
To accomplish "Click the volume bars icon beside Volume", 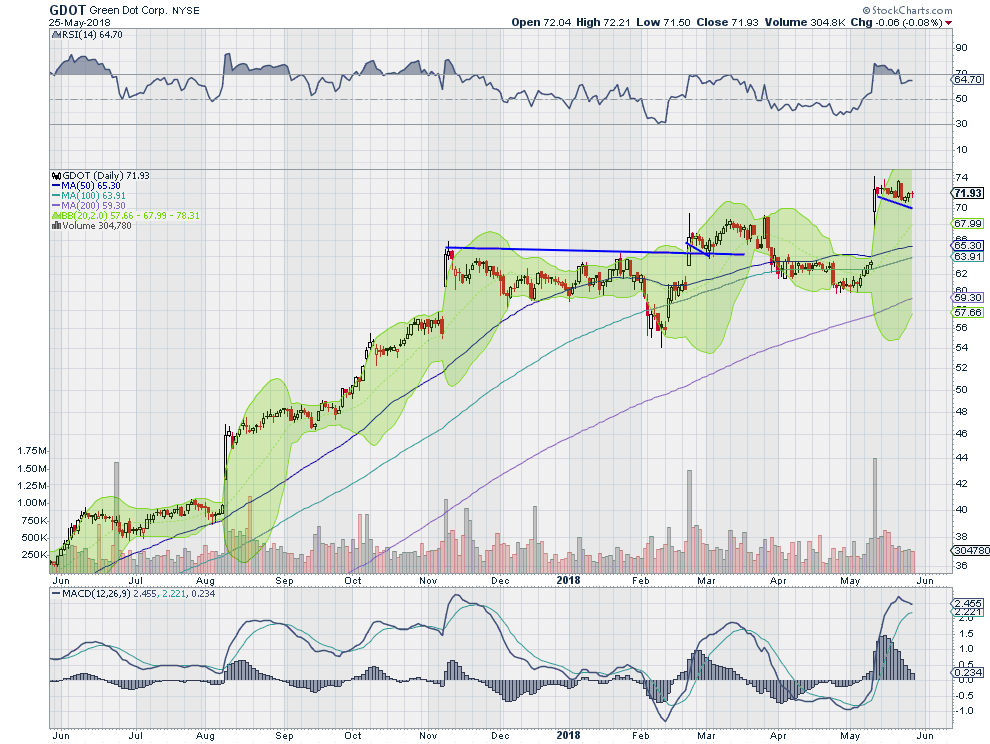I will click(56, 225).
